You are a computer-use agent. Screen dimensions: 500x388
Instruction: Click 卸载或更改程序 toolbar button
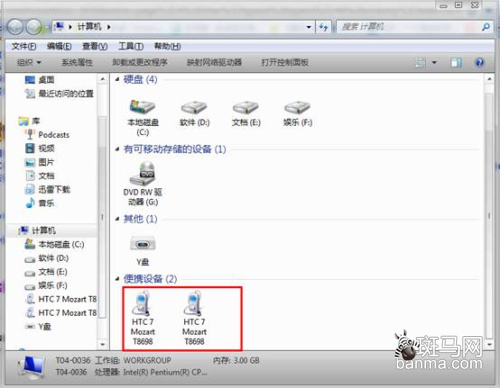click(140, 62)
